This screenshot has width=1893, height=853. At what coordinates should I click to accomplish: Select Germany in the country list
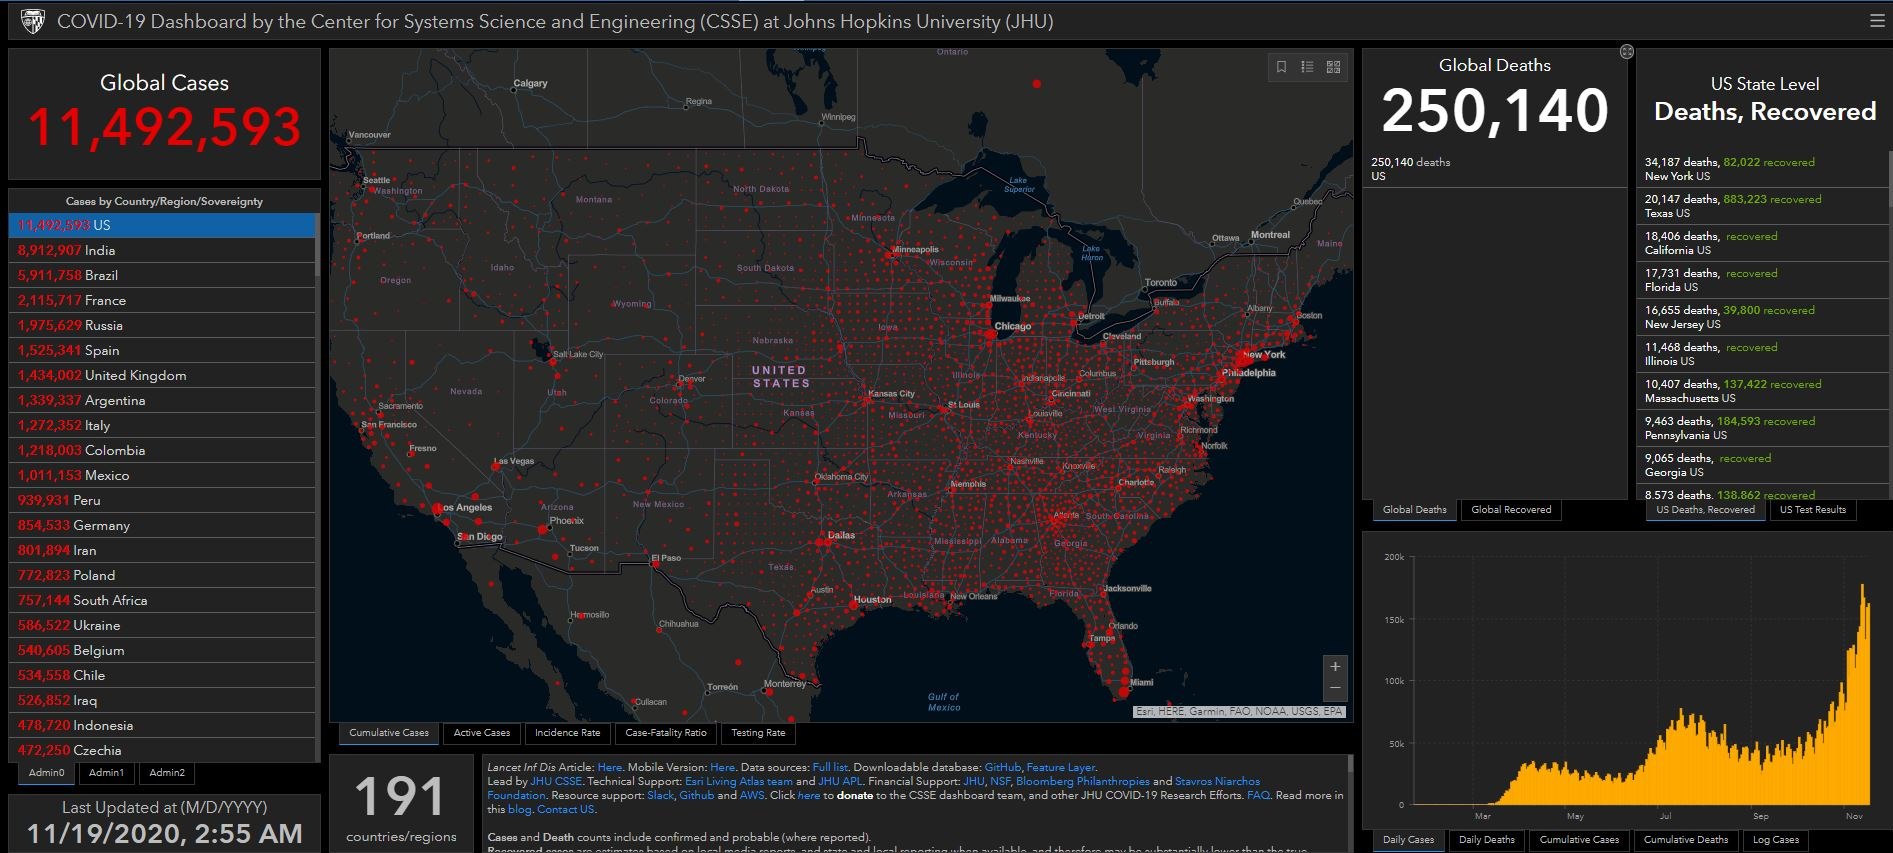tap(162, 525)
